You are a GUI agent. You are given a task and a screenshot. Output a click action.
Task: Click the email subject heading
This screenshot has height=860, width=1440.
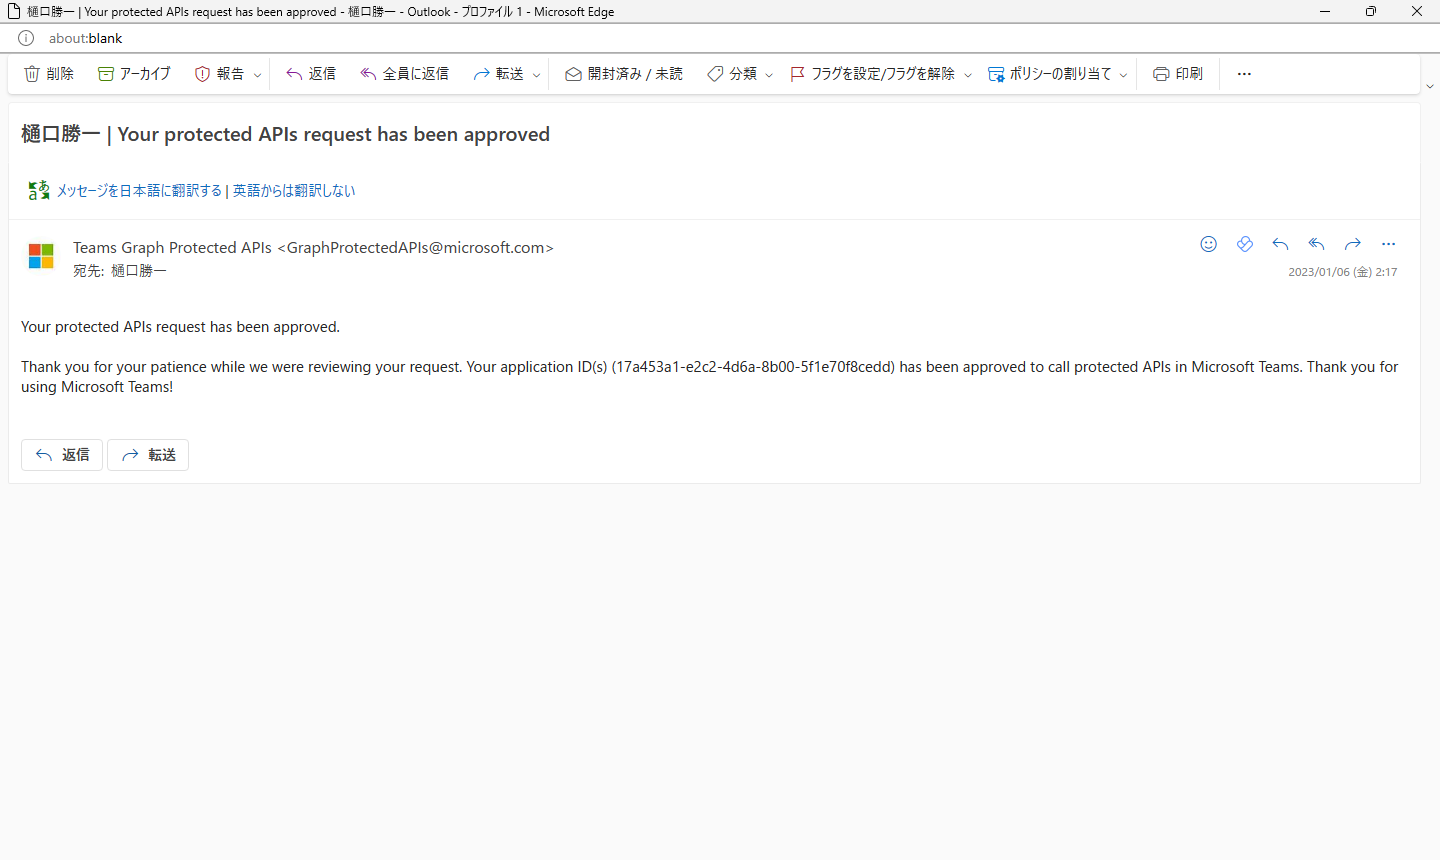click(286, 134)
